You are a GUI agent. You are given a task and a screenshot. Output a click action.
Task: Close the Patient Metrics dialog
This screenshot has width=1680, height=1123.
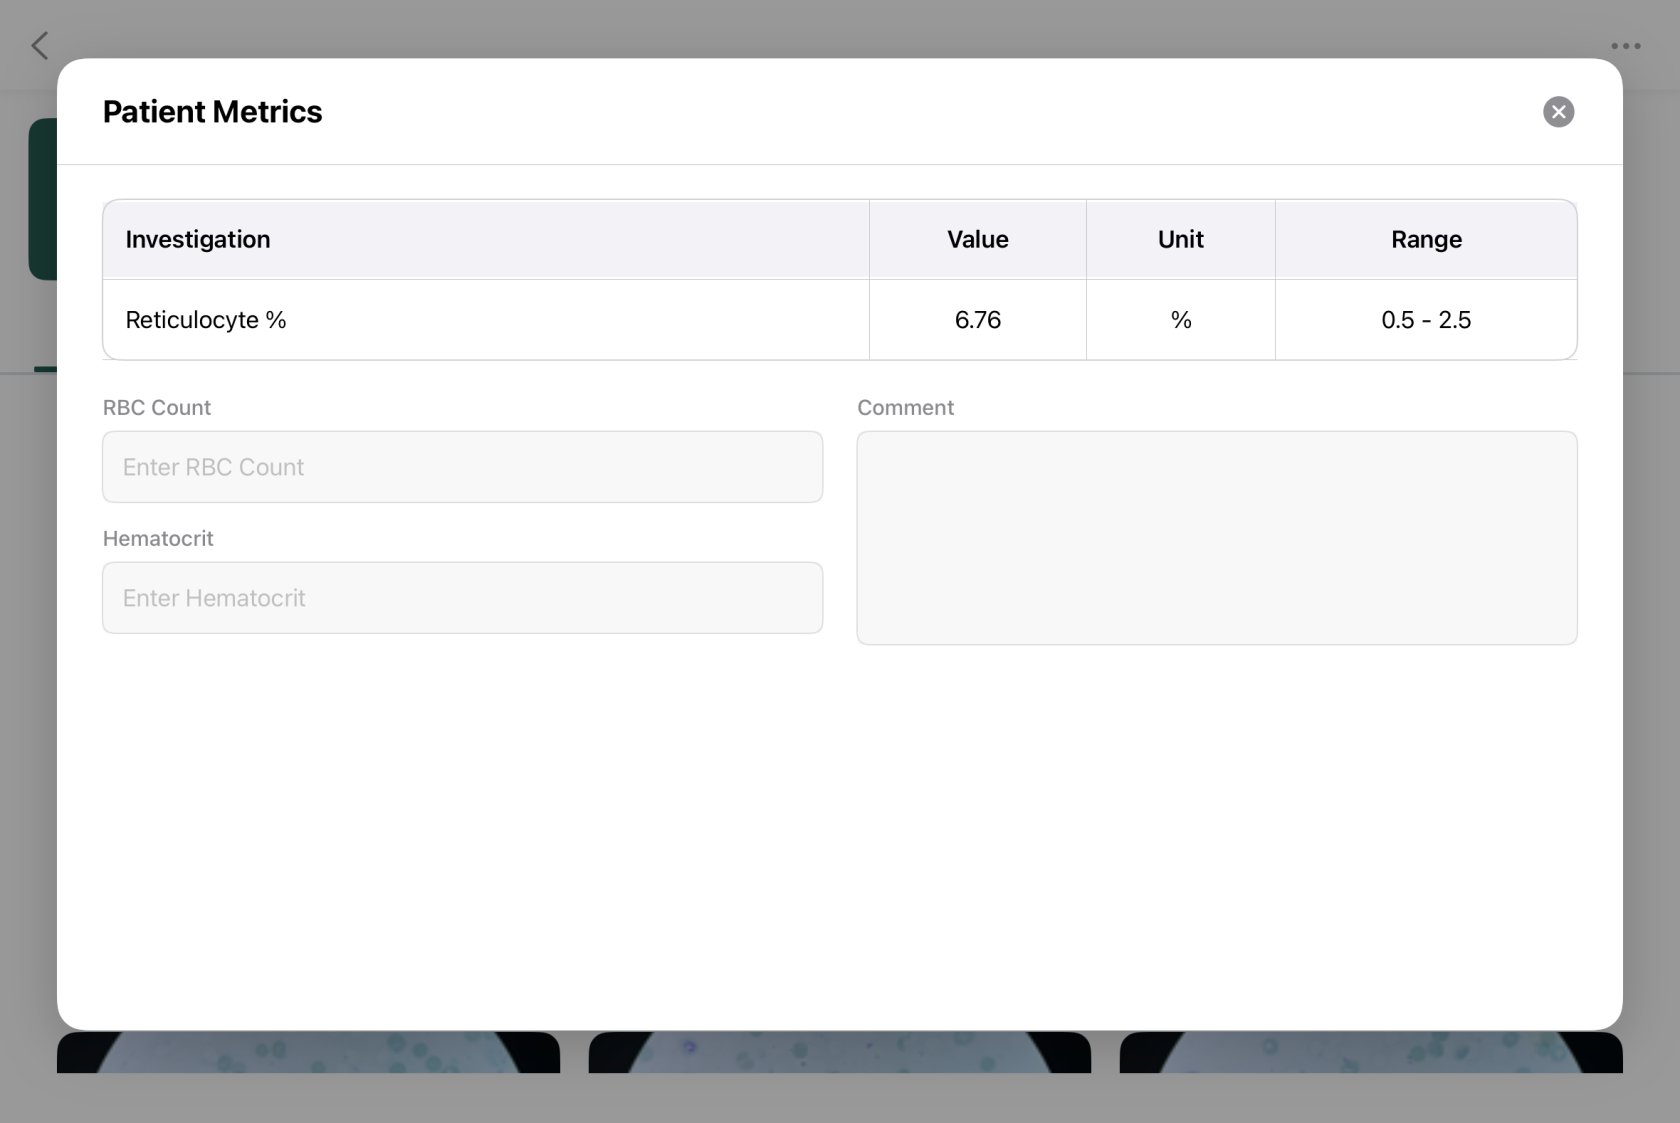[x=1558, y=111]
